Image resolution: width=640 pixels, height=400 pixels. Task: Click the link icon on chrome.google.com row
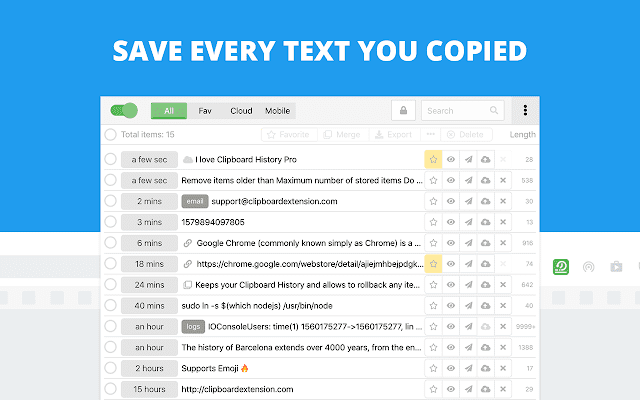(188, 264)
